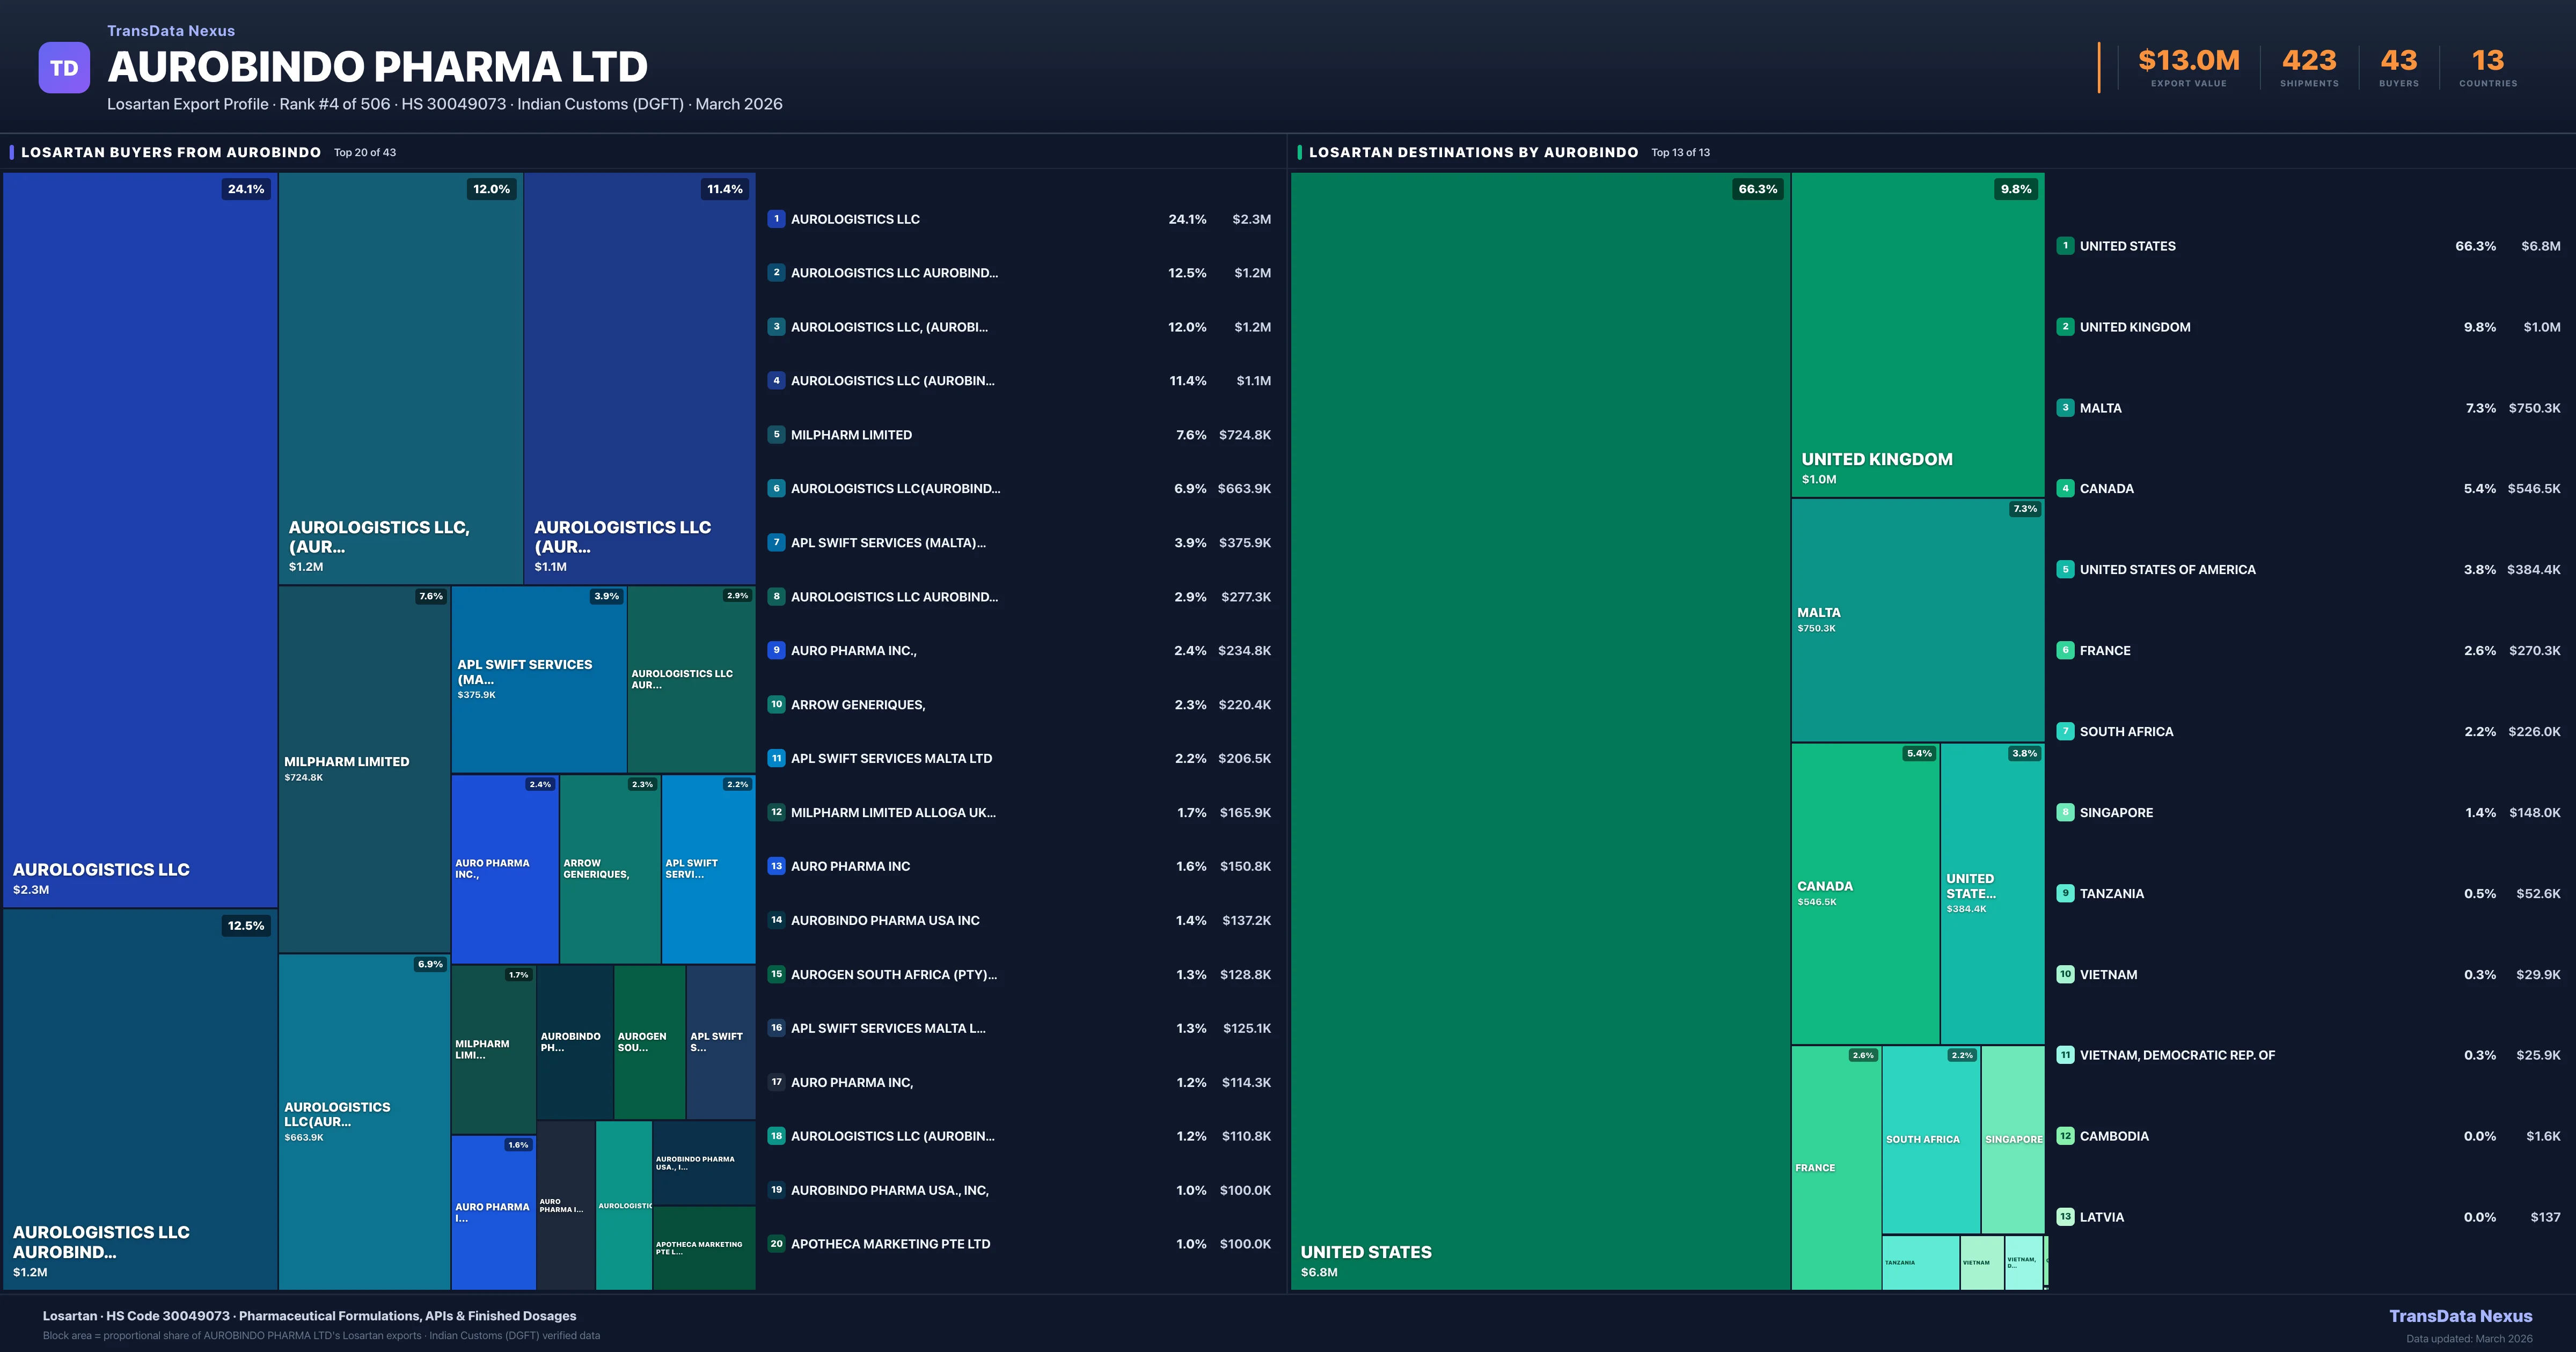Click rank 7 badge beside SOUTH AFRICA
The image size is (2576, 1352).
point(2065,731)
